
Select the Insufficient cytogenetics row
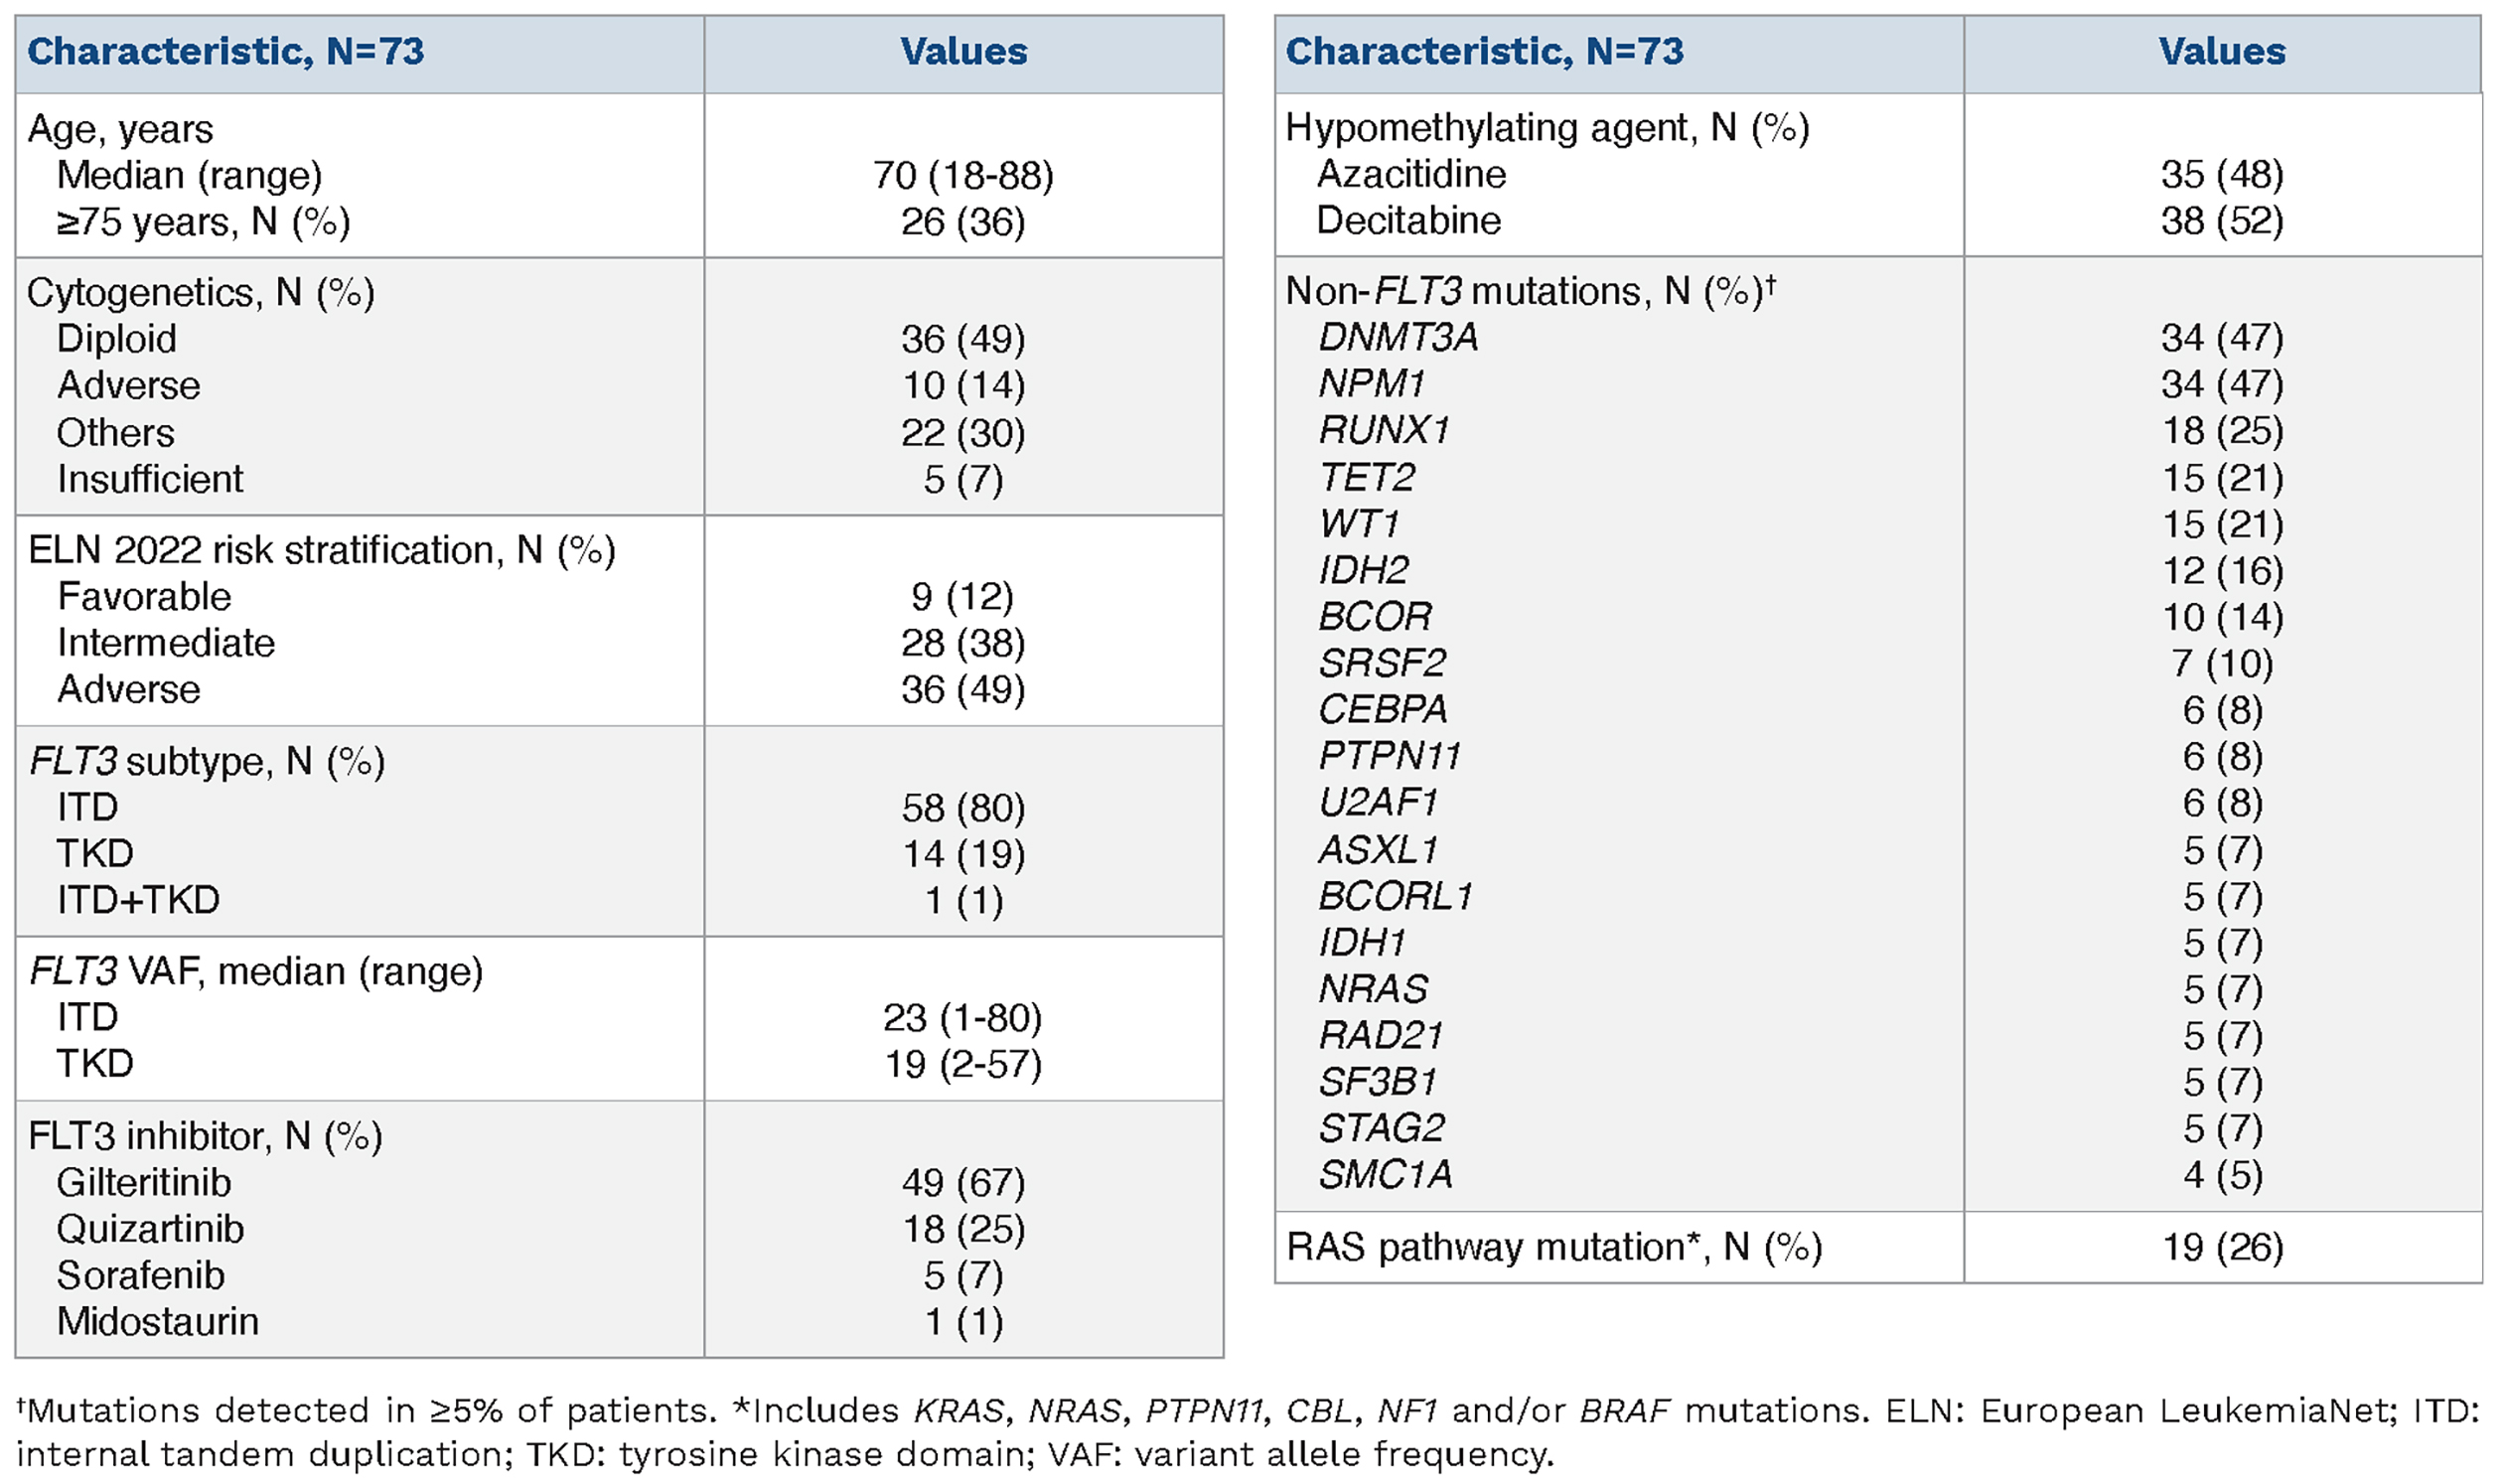point(150,479)
